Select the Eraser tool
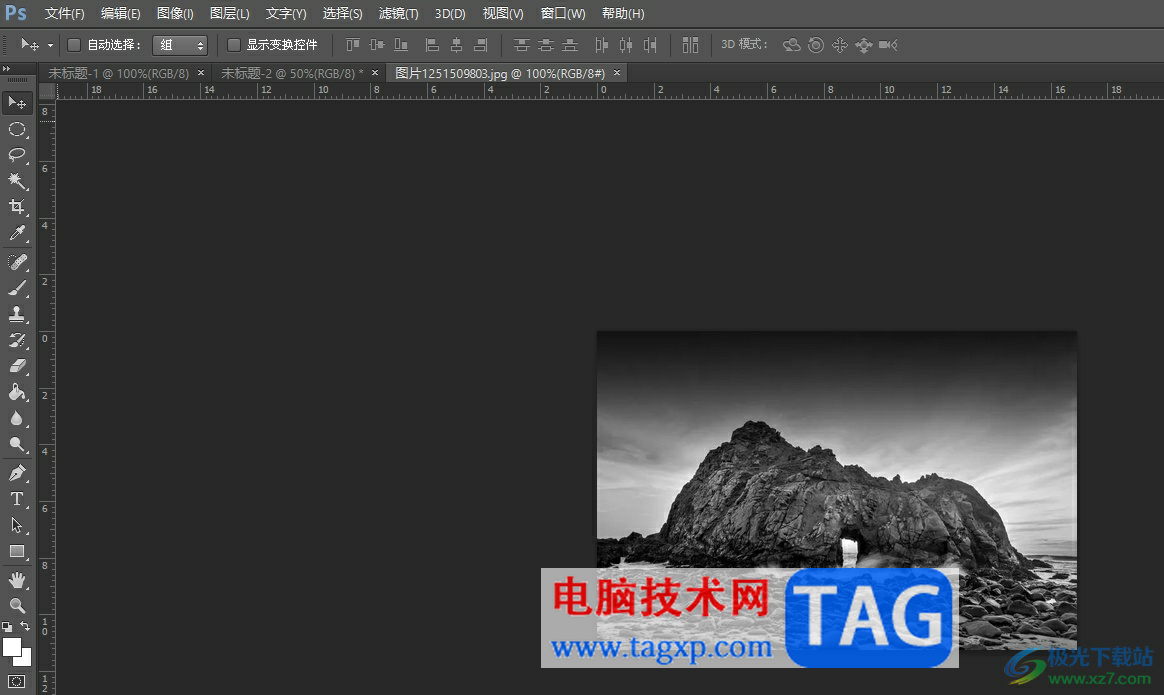This screenshot has width=1164, height=695. tap(17, 366)
